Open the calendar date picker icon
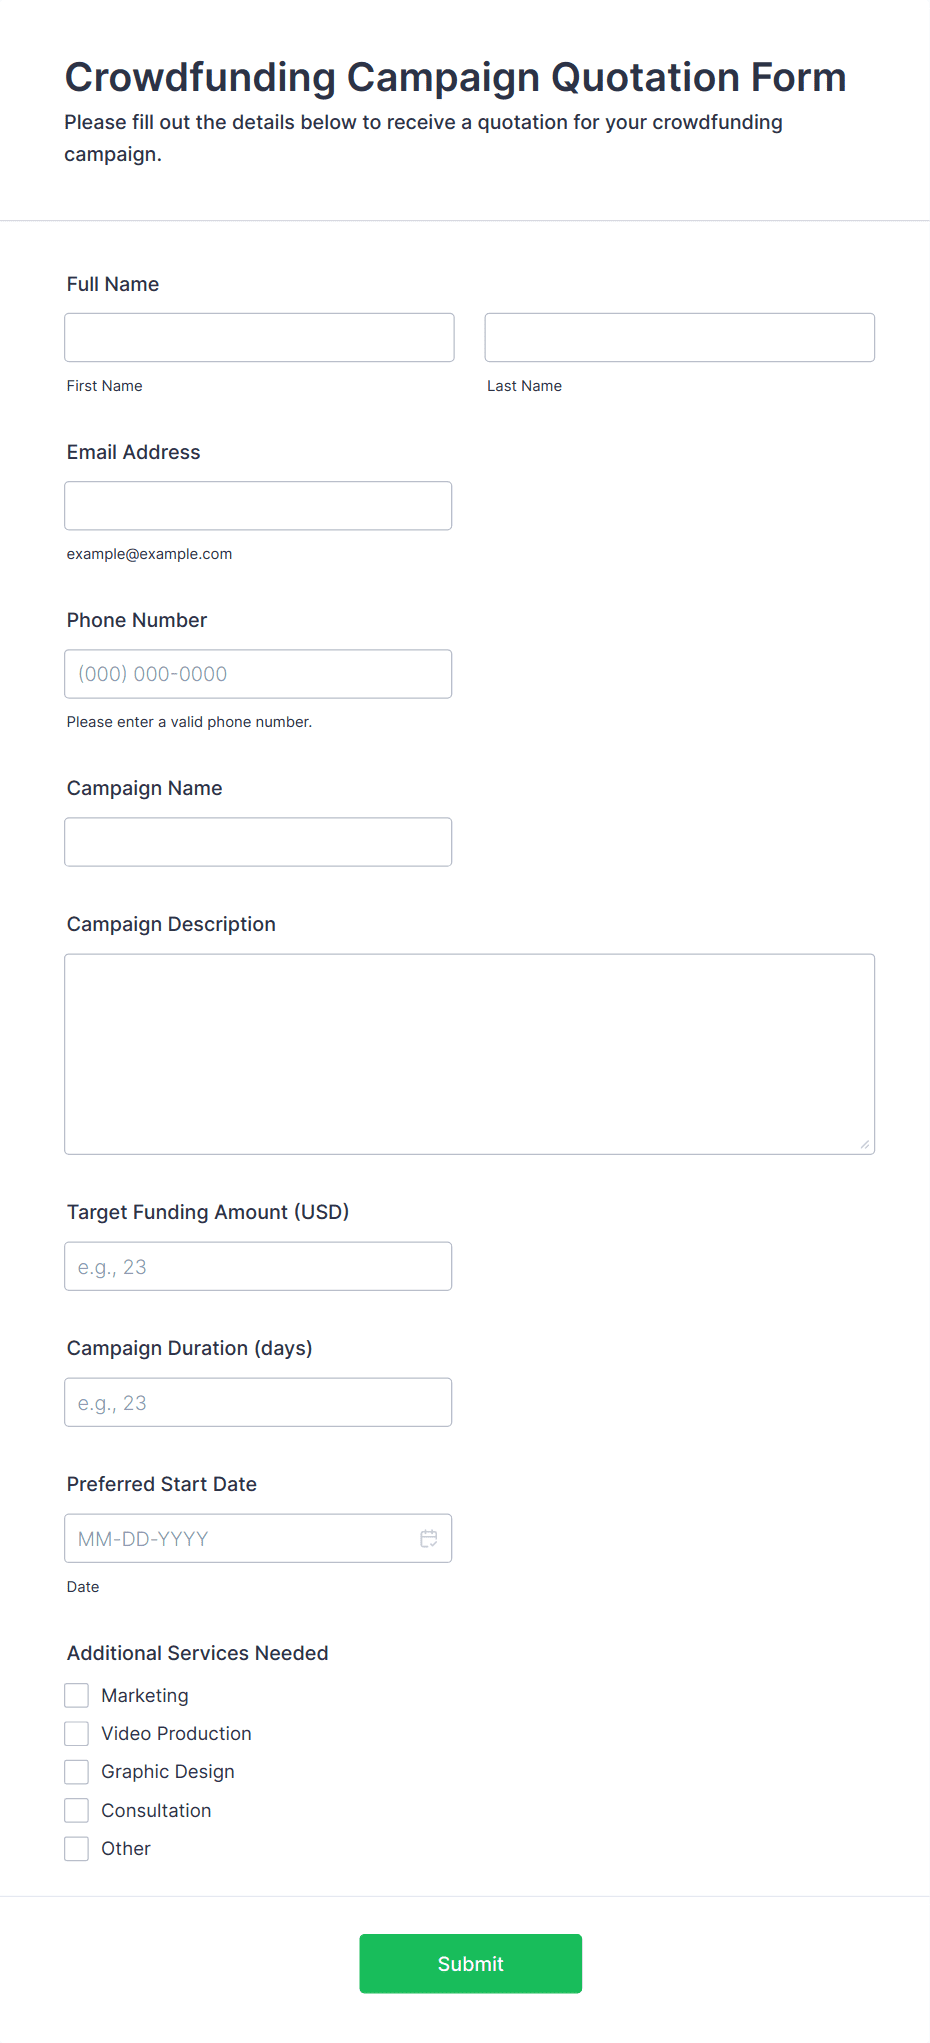 coord(428,1538)
